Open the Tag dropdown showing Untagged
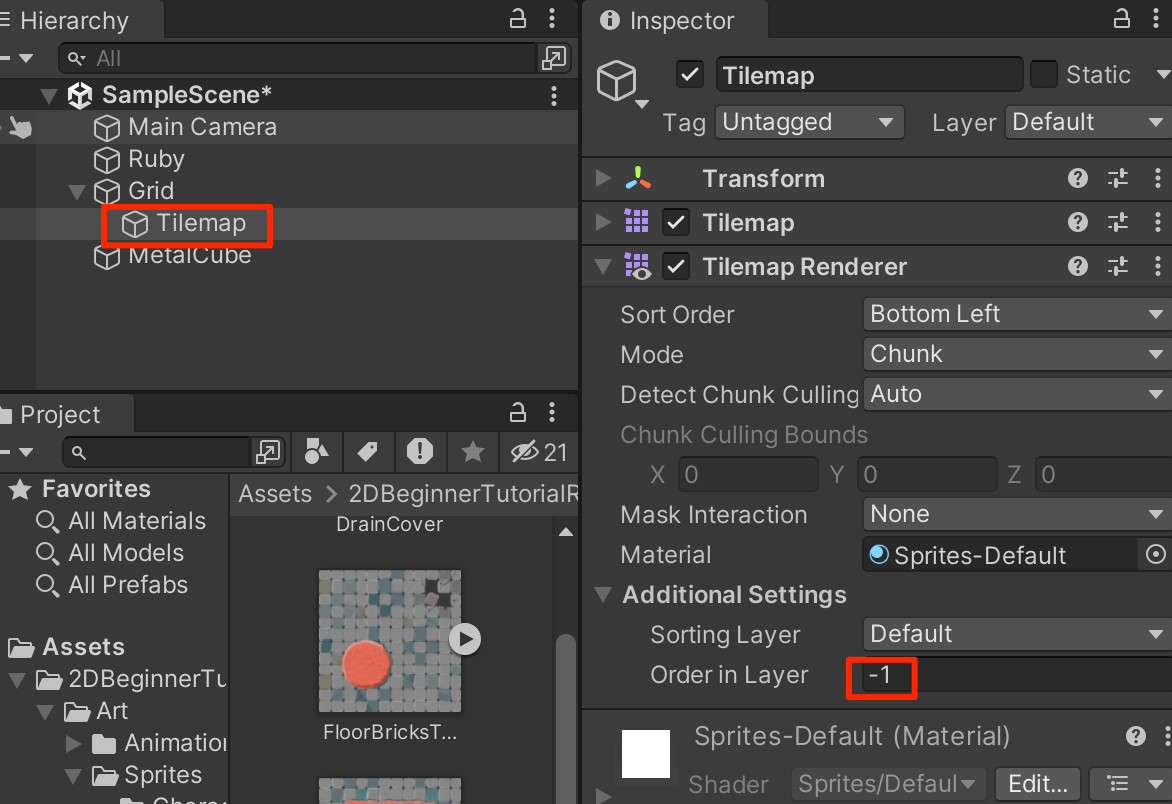1172x804 pixels. coord(809,122)
